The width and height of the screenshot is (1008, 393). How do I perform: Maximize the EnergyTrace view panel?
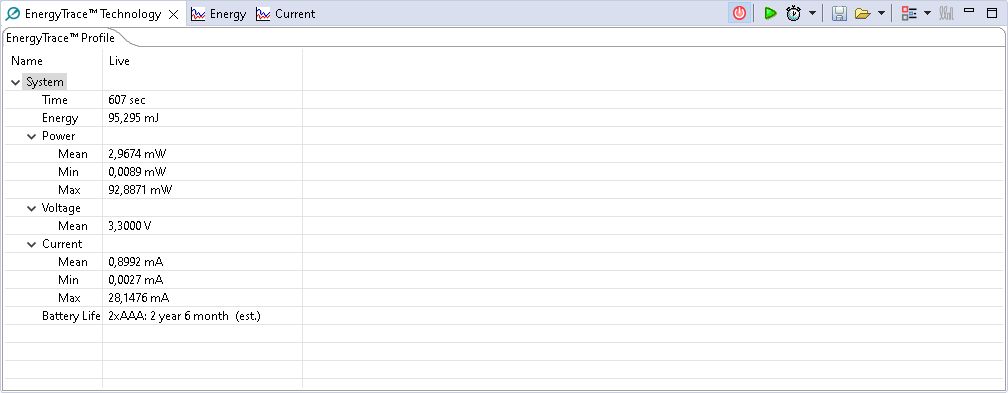tap(992, 12)
